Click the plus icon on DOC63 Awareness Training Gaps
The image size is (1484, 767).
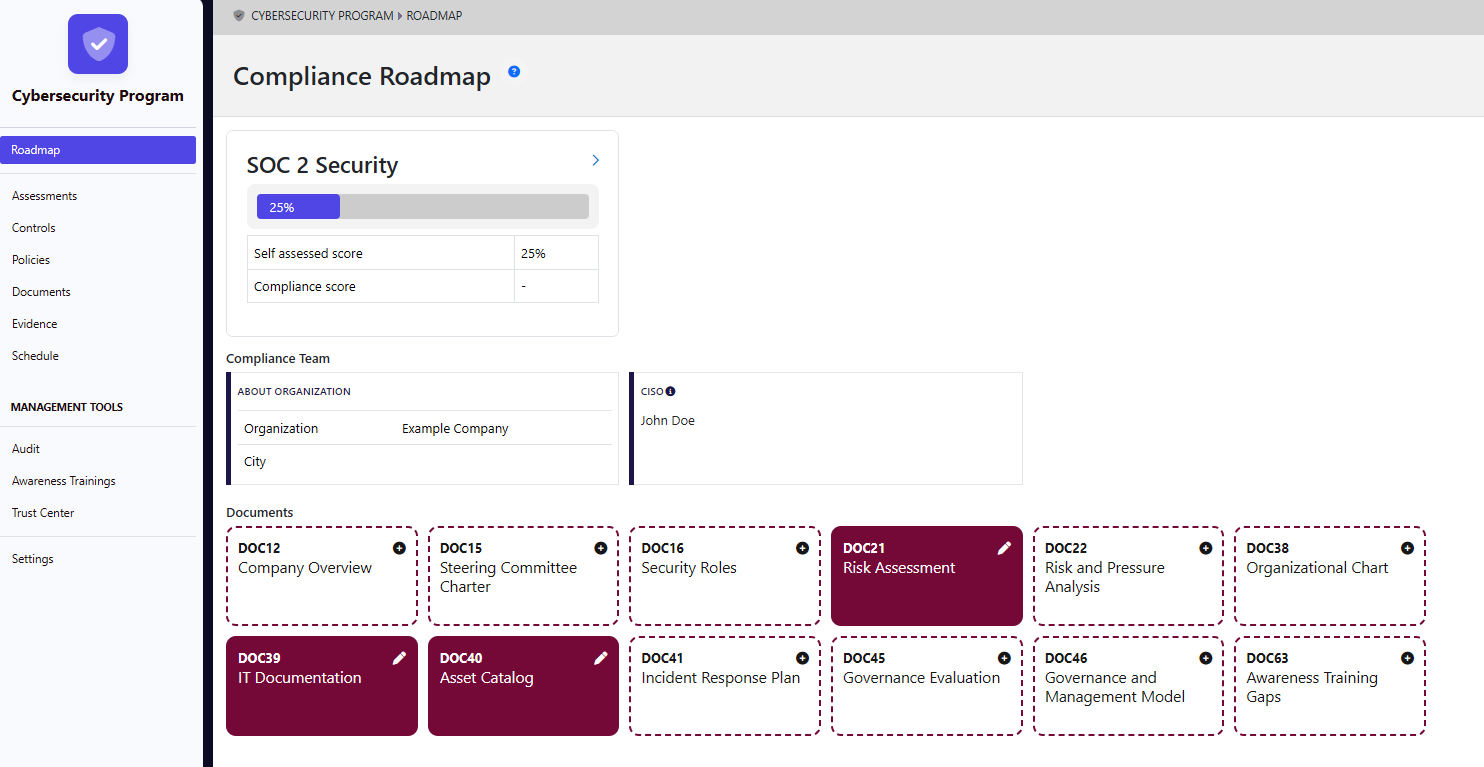coord(1407,658)
